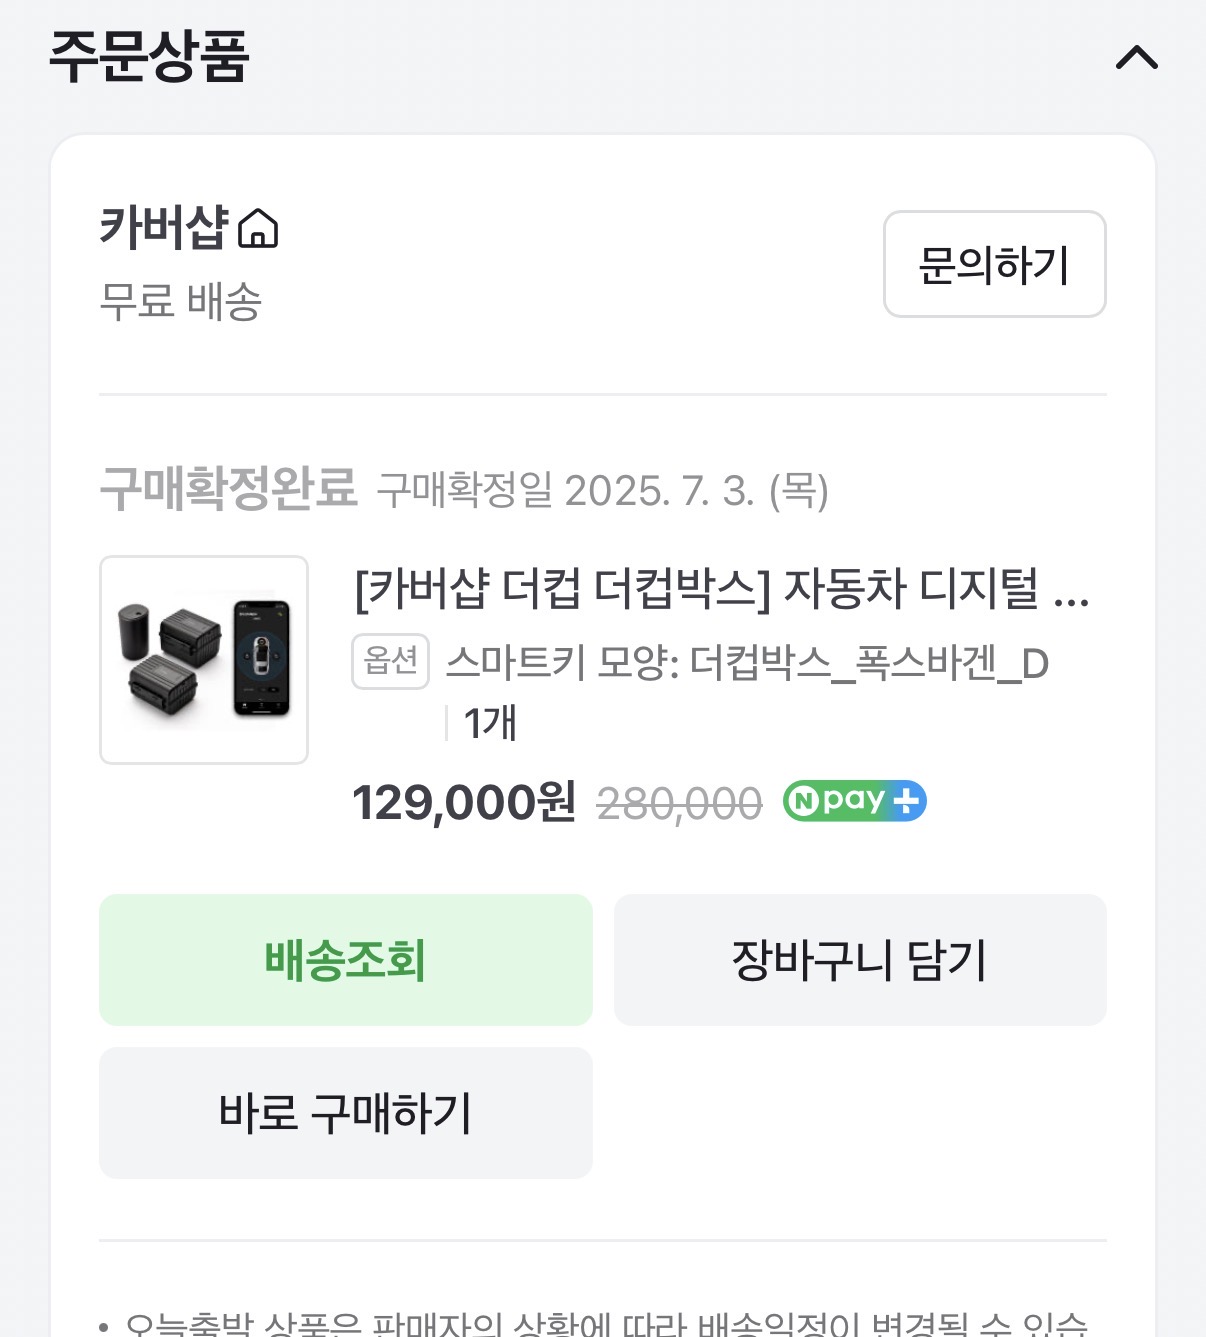Click the 구매확정완료 status label
This screenshot has width=1206, height=1337.
click(228, 489)
